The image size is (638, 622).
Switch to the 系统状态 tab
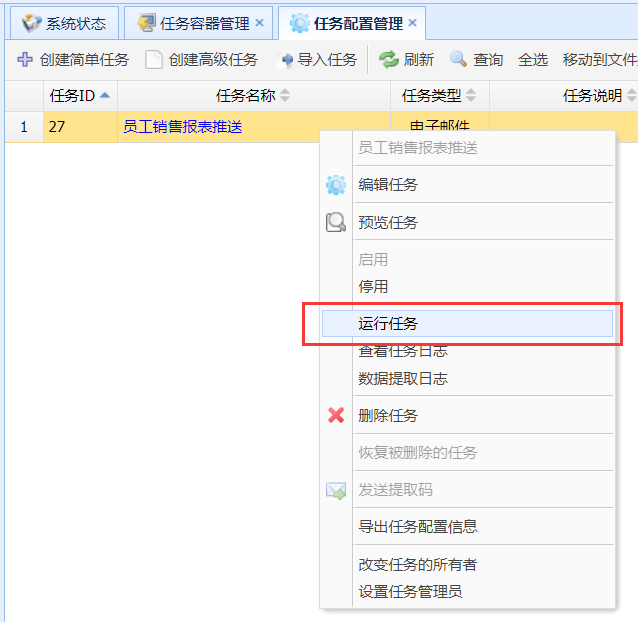click(65, 24)
